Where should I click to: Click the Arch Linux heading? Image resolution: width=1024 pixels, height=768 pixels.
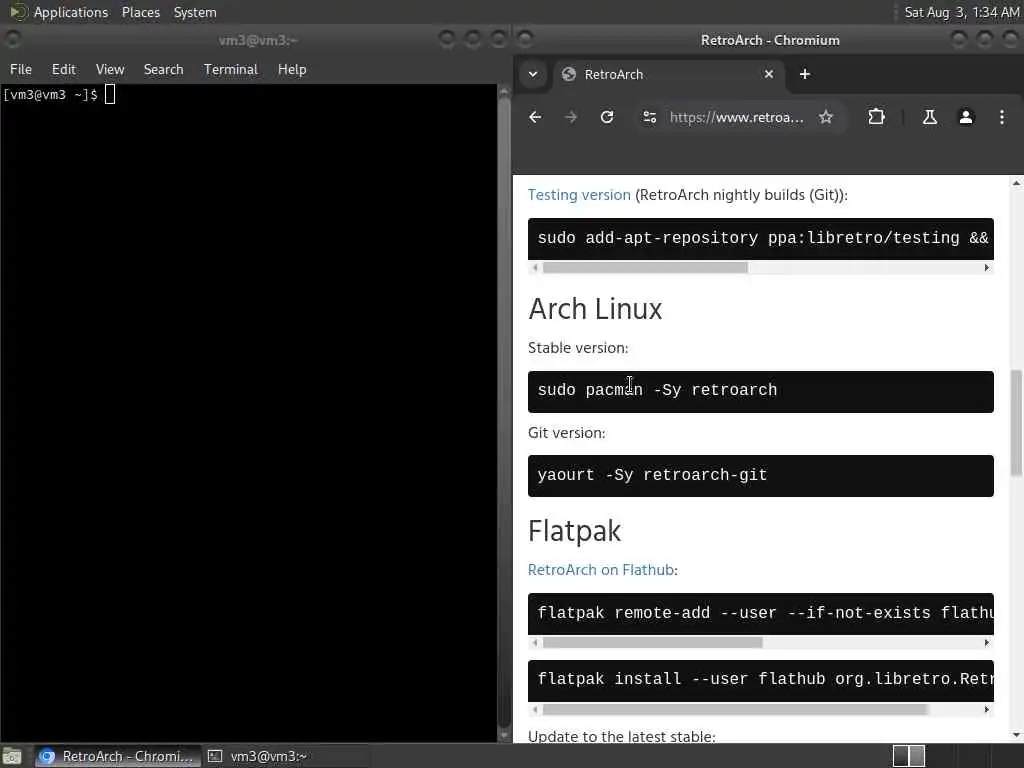click(x=595, y=309)
